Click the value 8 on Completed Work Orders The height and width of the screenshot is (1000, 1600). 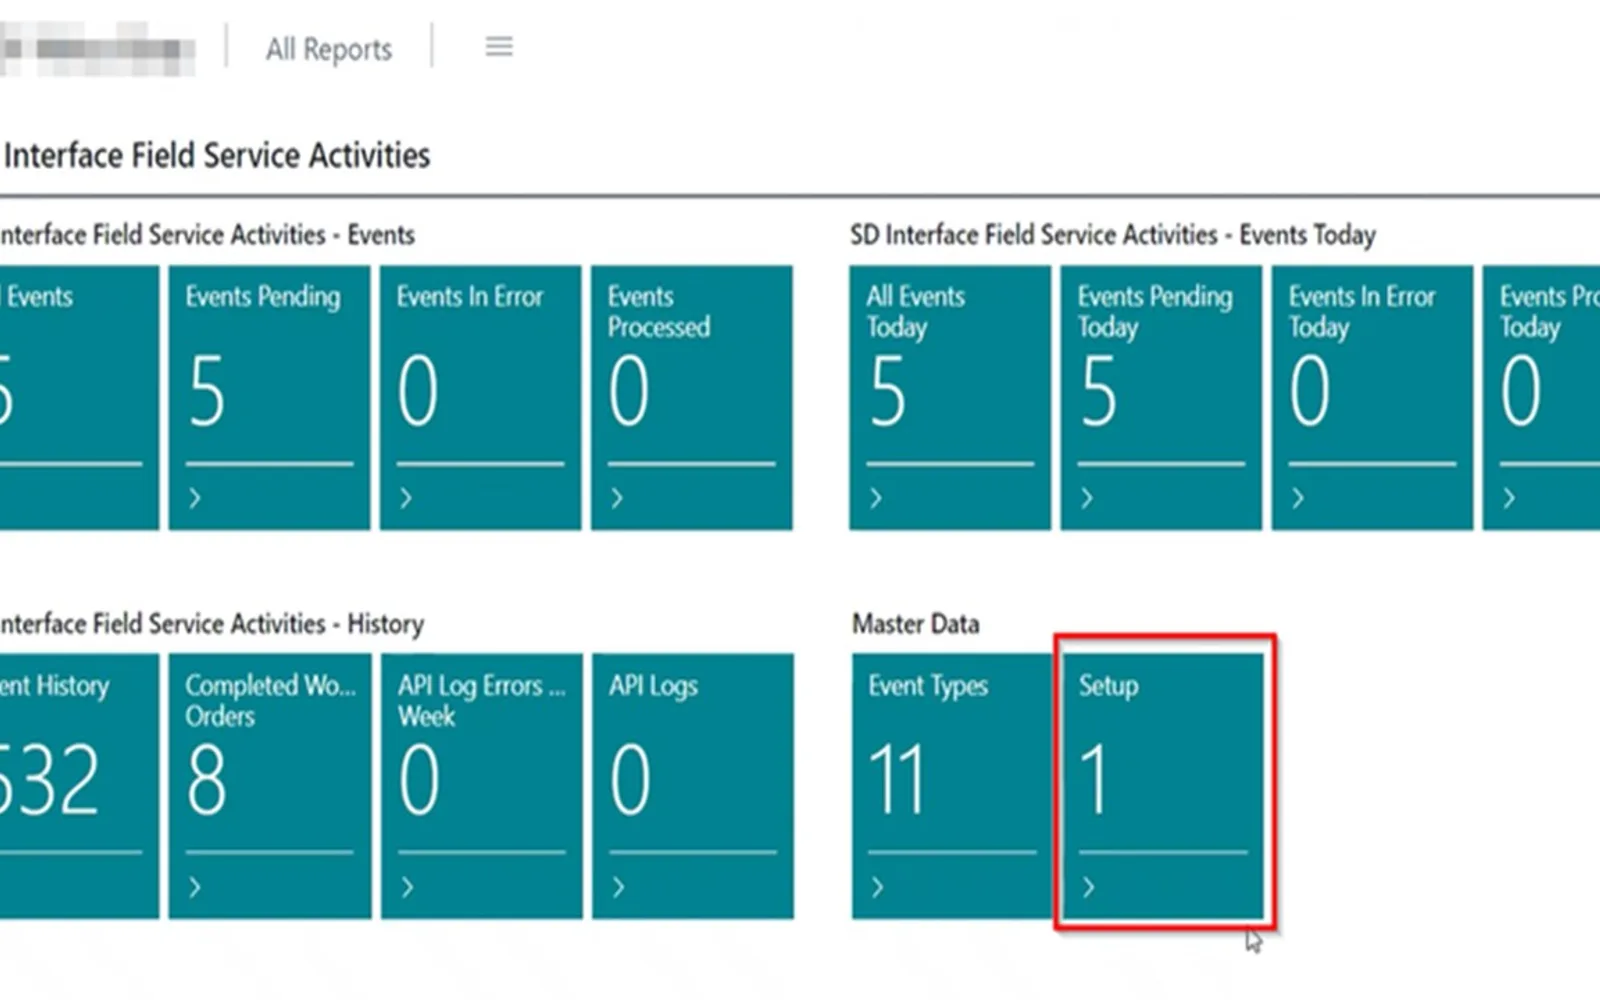206,780
